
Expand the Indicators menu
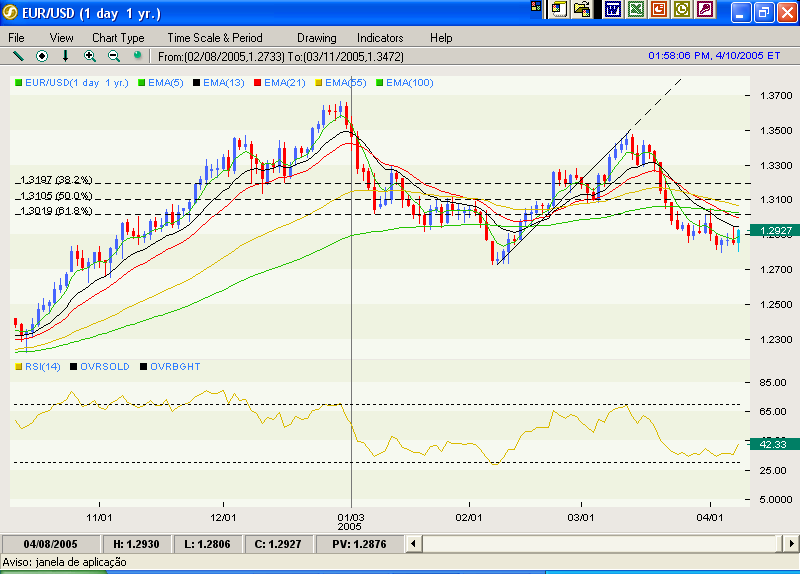pyautogui.click(x=380, y=37)
